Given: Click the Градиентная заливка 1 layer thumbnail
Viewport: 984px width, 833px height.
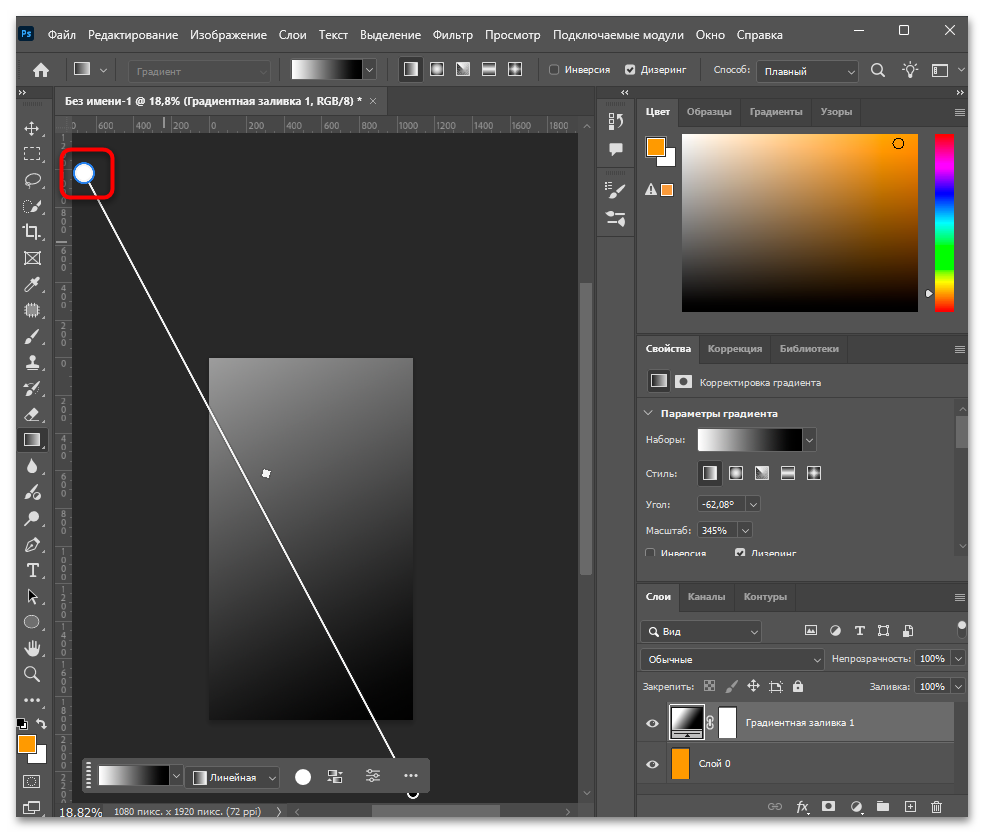Looking at the screenshot, I should click(x=687, y=723).
